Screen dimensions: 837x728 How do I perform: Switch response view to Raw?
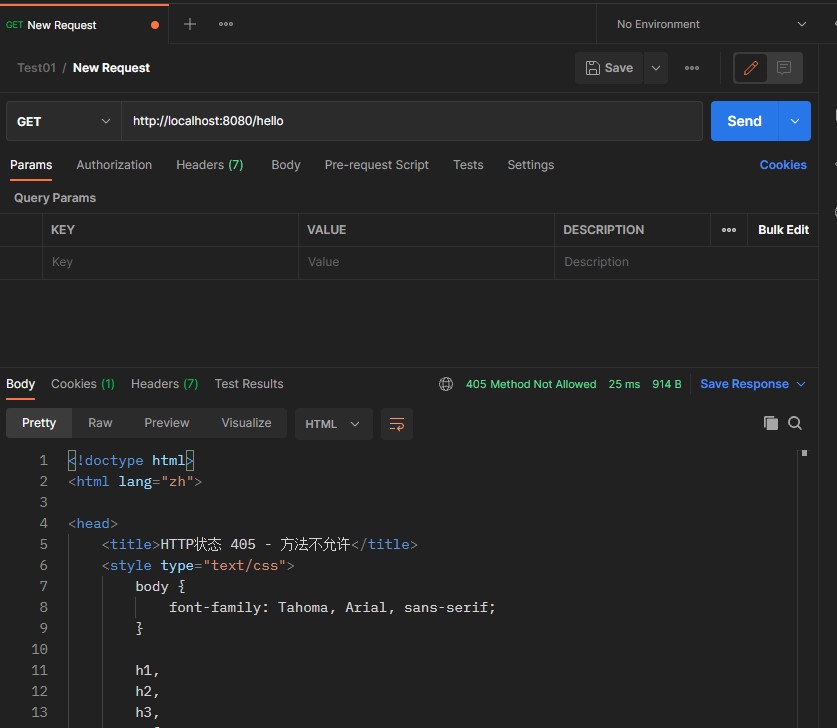click(100, 423)
